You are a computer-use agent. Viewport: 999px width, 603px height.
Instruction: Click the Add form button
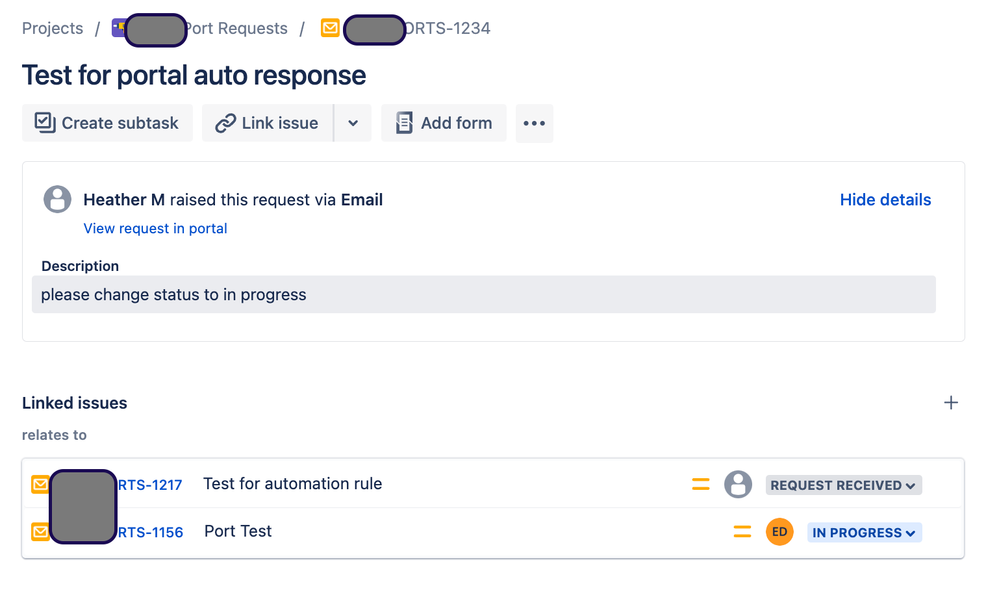(x=443, y=123)
